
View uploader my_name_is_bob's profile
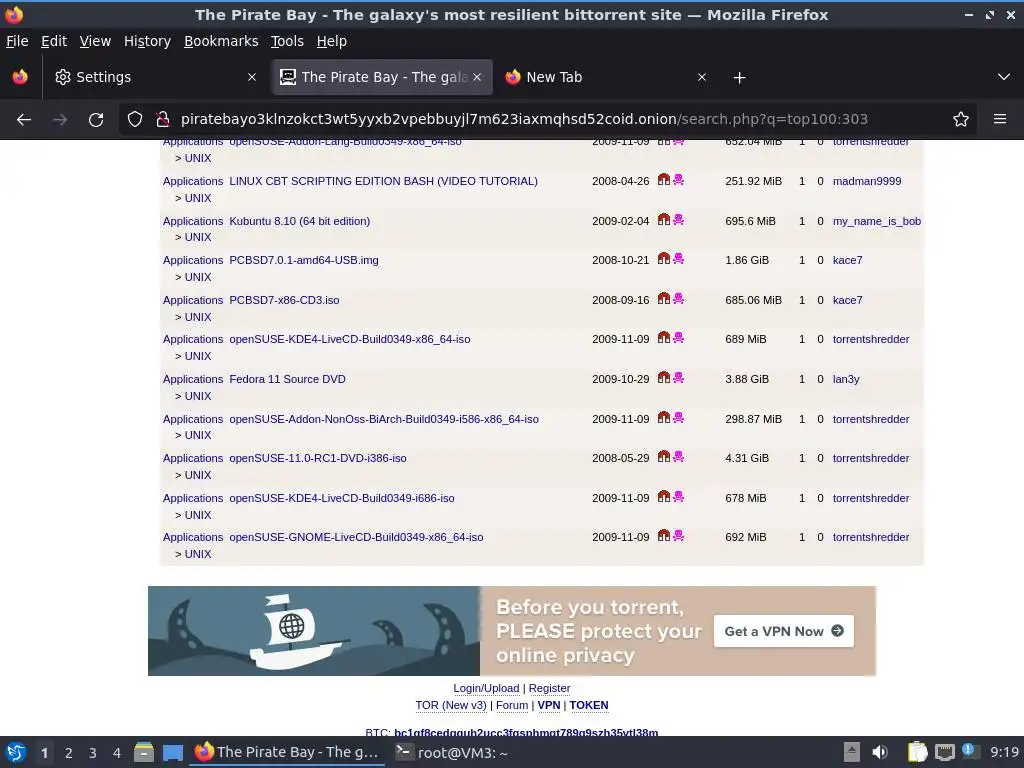click(x=876, y=221)
